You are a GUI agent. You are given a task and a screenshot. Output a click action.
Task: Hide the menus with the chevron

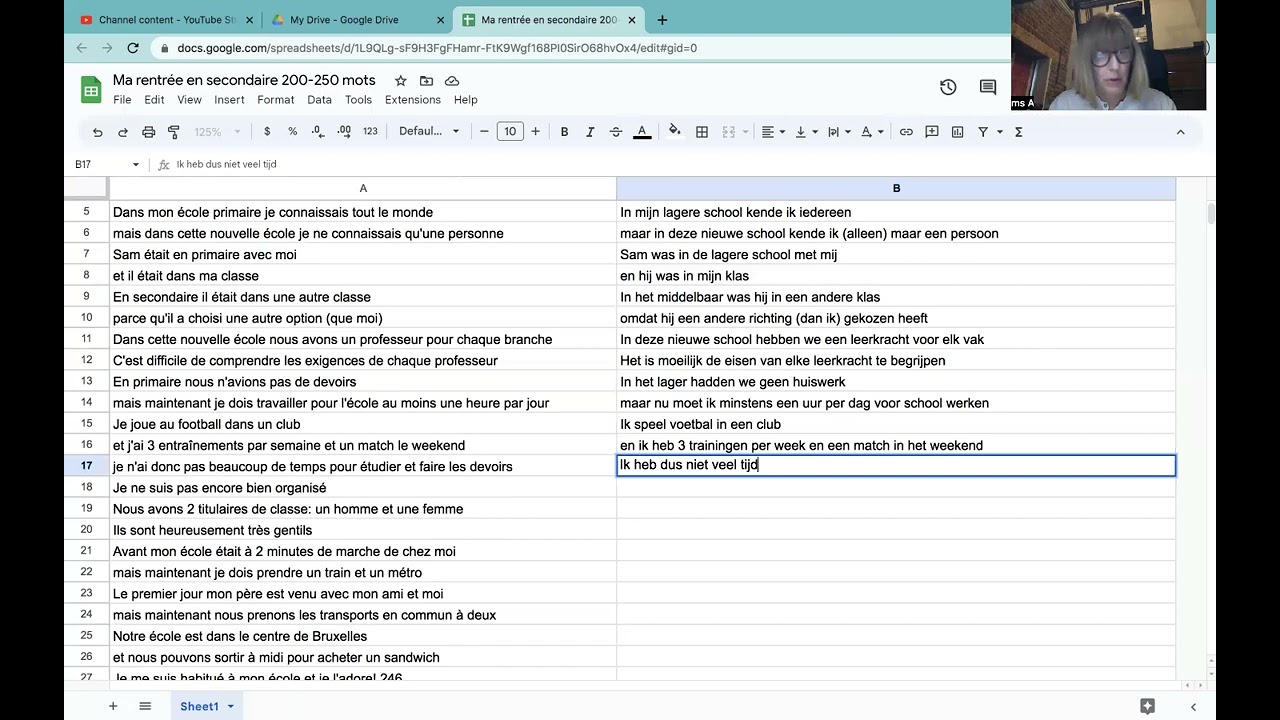(1180, 132)
